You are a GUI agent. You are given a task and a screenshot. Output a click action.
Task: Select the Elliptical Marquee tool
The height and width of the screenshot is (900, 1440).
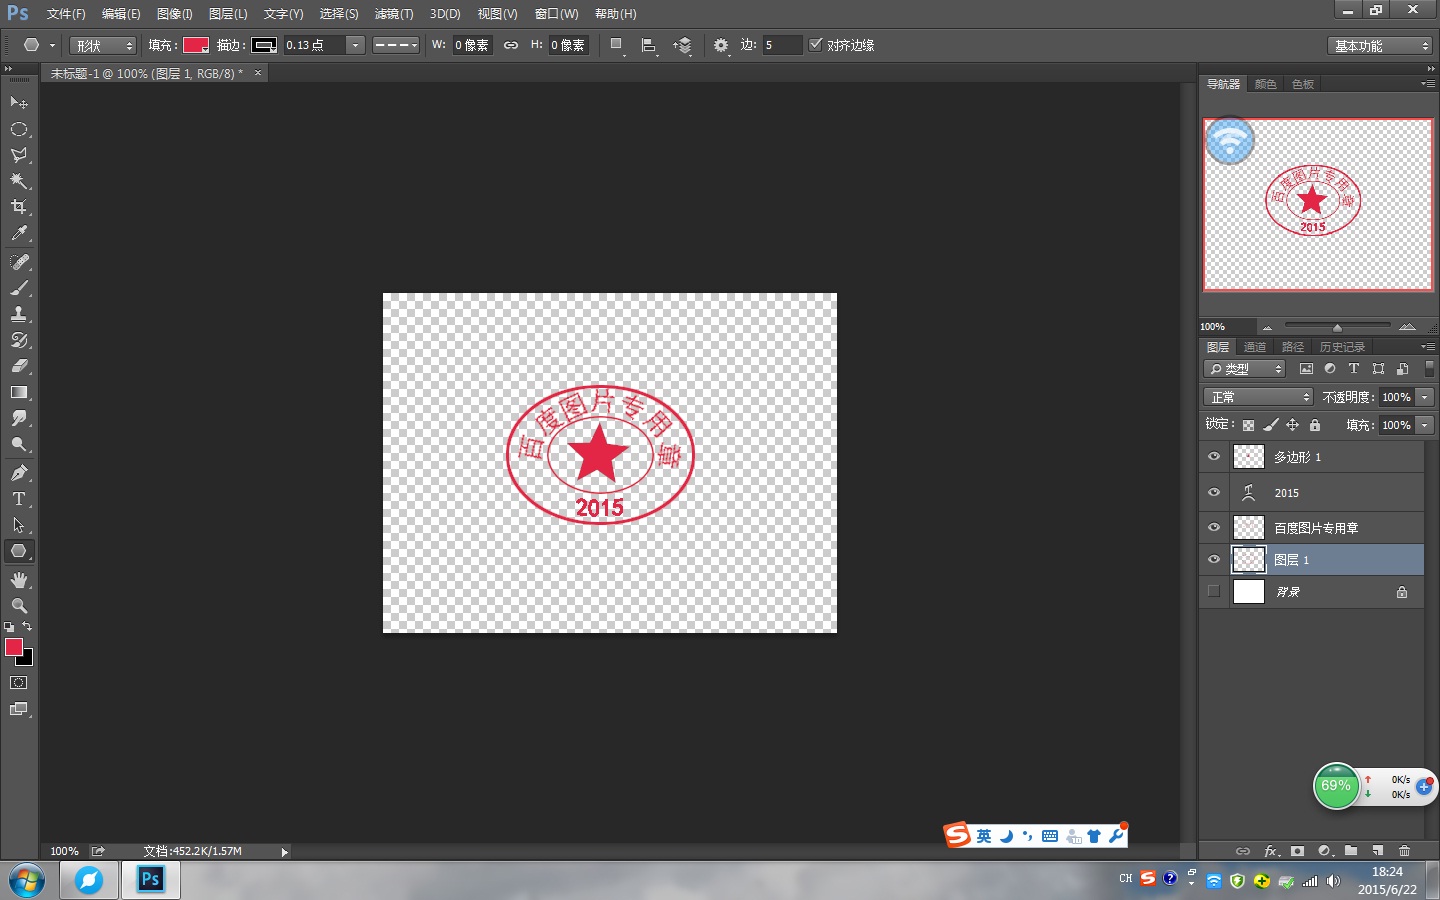(18, 129)
